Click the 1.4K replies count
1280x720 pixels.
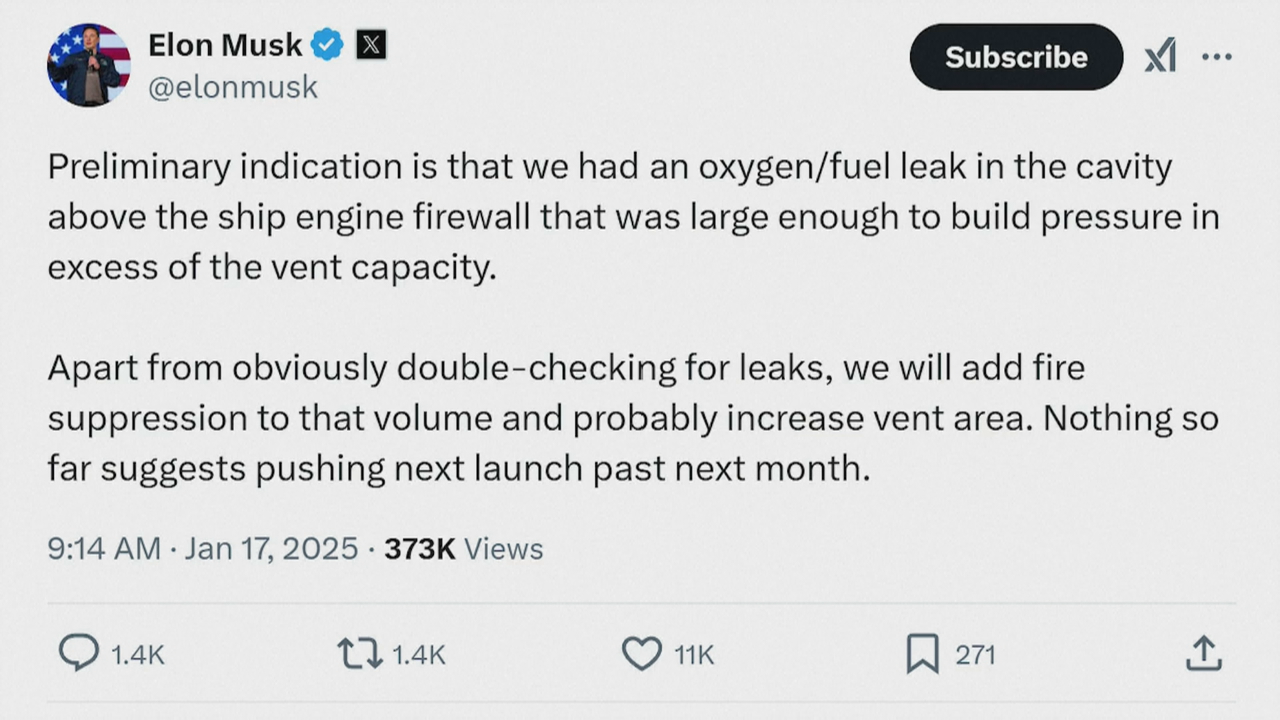(137, 655)
